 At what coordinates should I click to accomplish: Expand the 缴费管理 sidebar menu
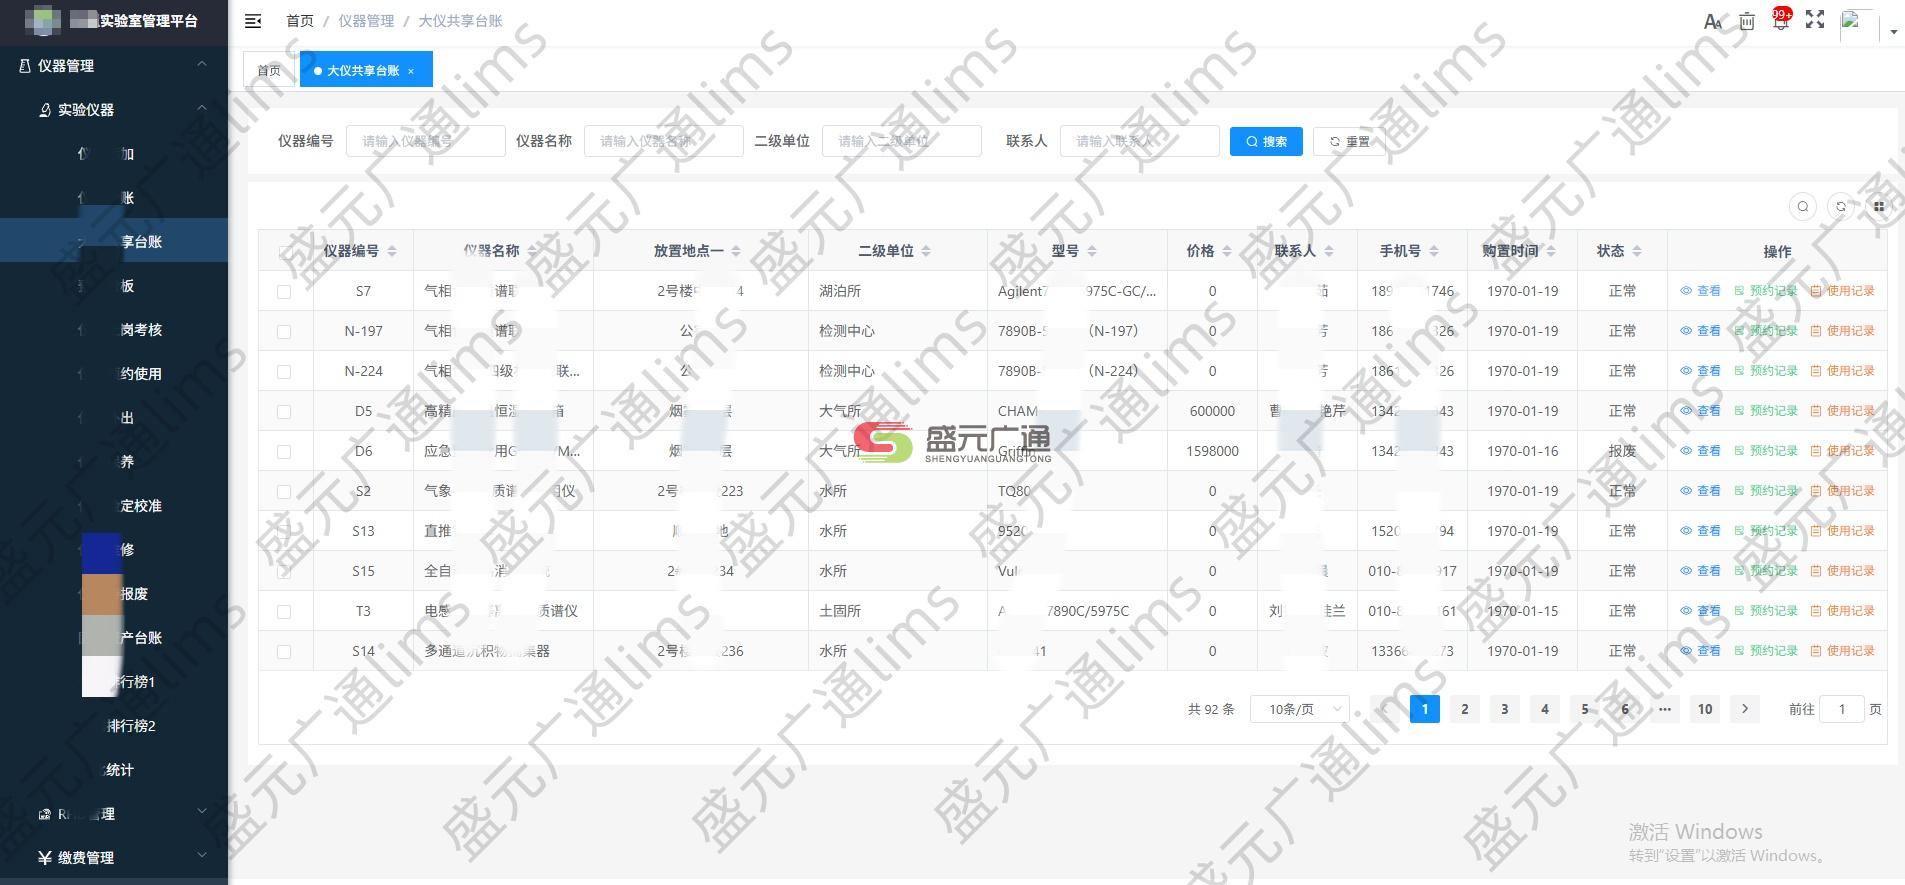[x=114, y=857]
